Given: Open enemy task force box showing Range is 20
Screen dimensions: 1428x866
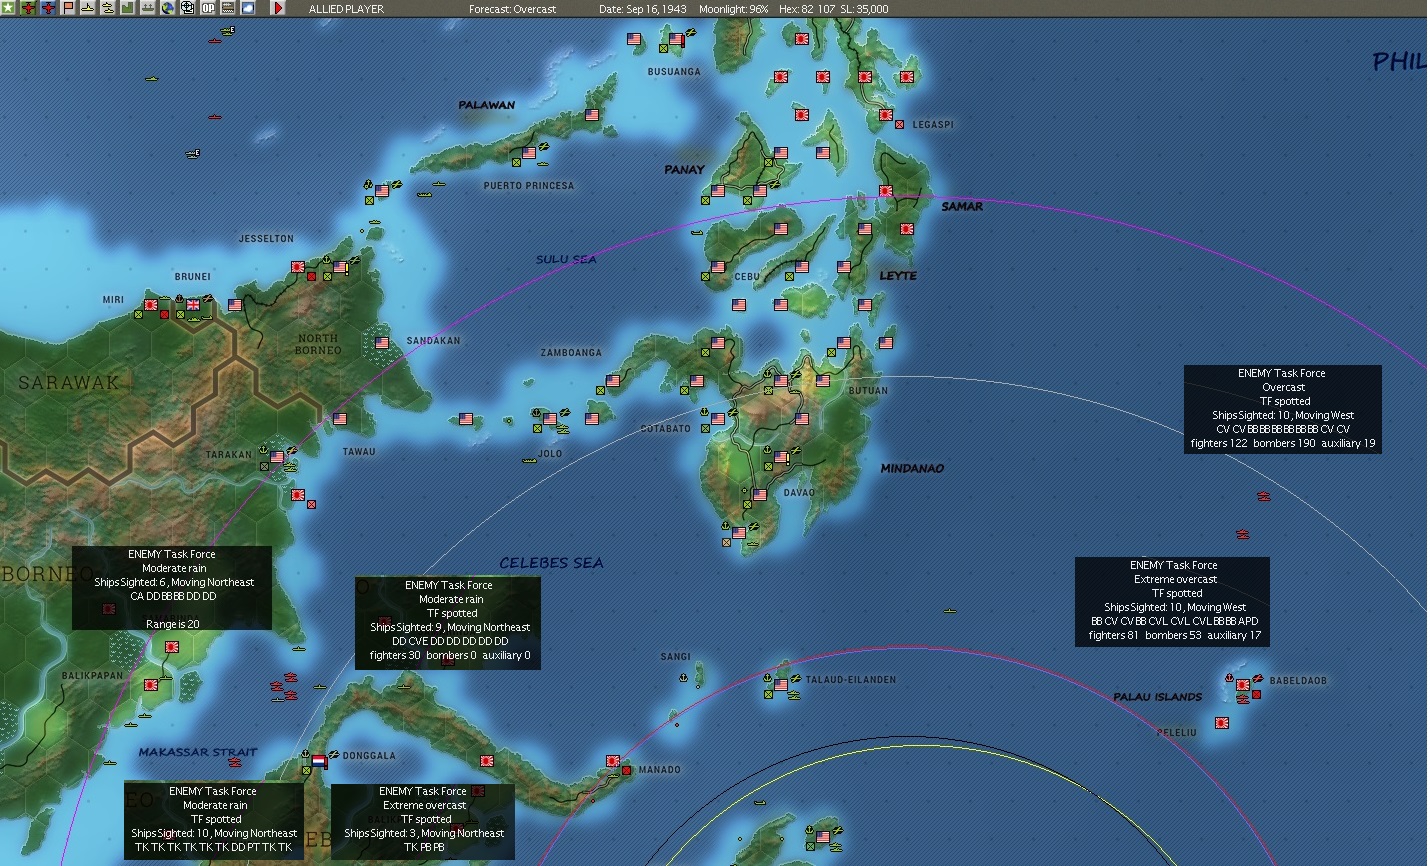Looking at the screenshot, I should tap(172, 588).
